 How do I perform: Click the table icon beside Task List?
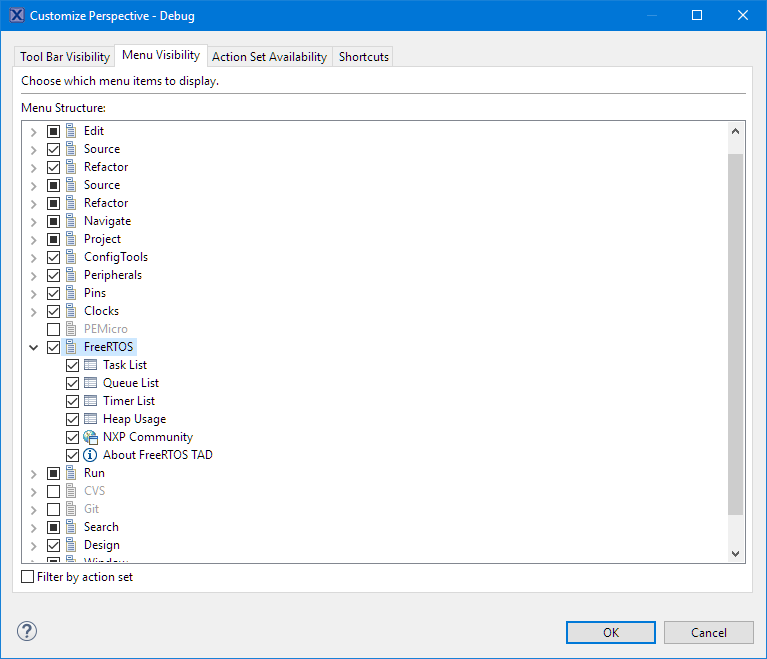click(90, 365)
